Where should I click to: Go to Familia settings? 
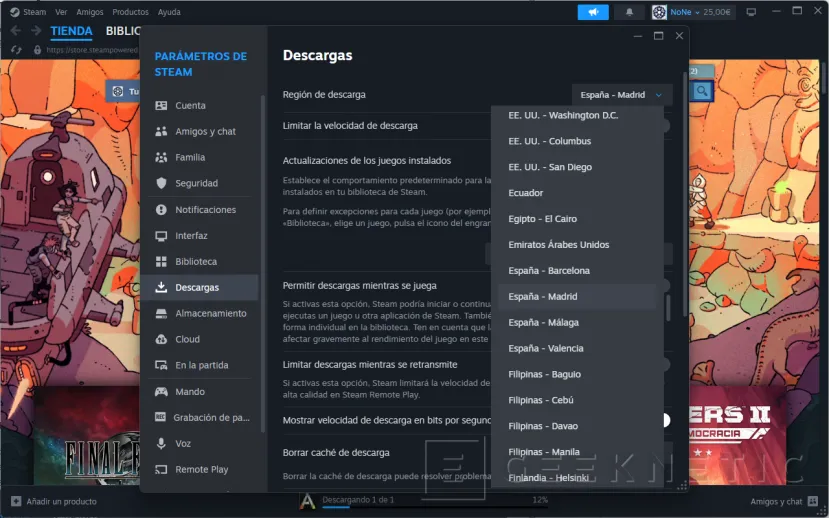point(199,157)
